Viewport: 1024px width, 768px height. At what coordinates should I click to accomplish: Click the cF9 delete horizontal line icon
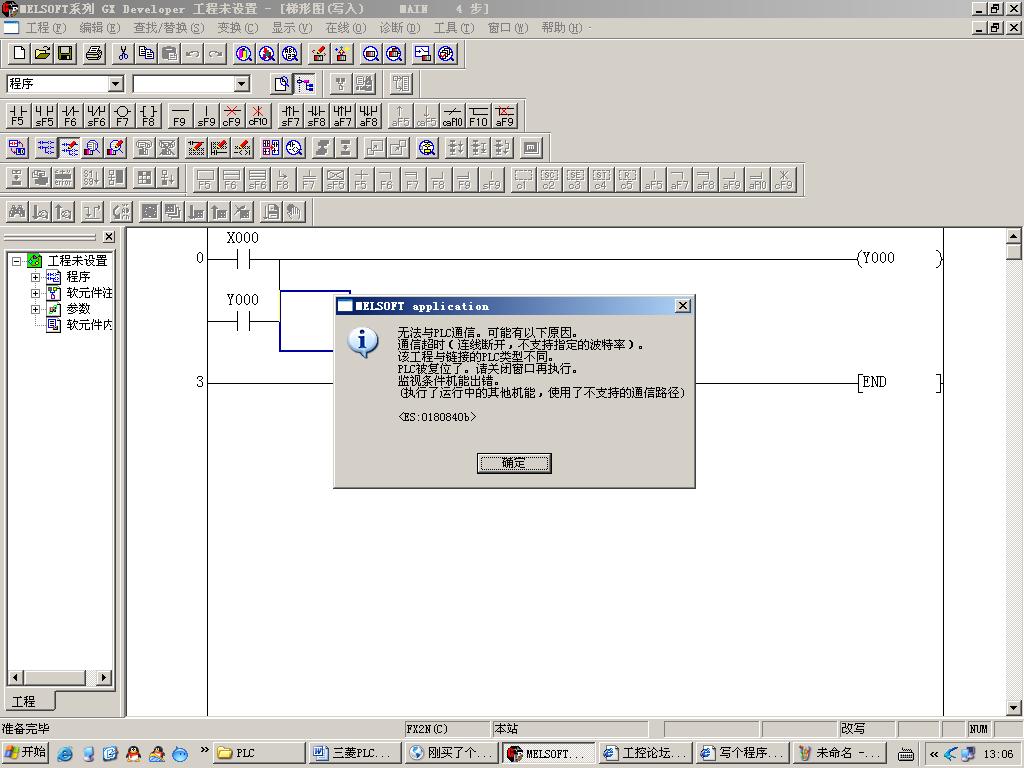click(232, 116)
